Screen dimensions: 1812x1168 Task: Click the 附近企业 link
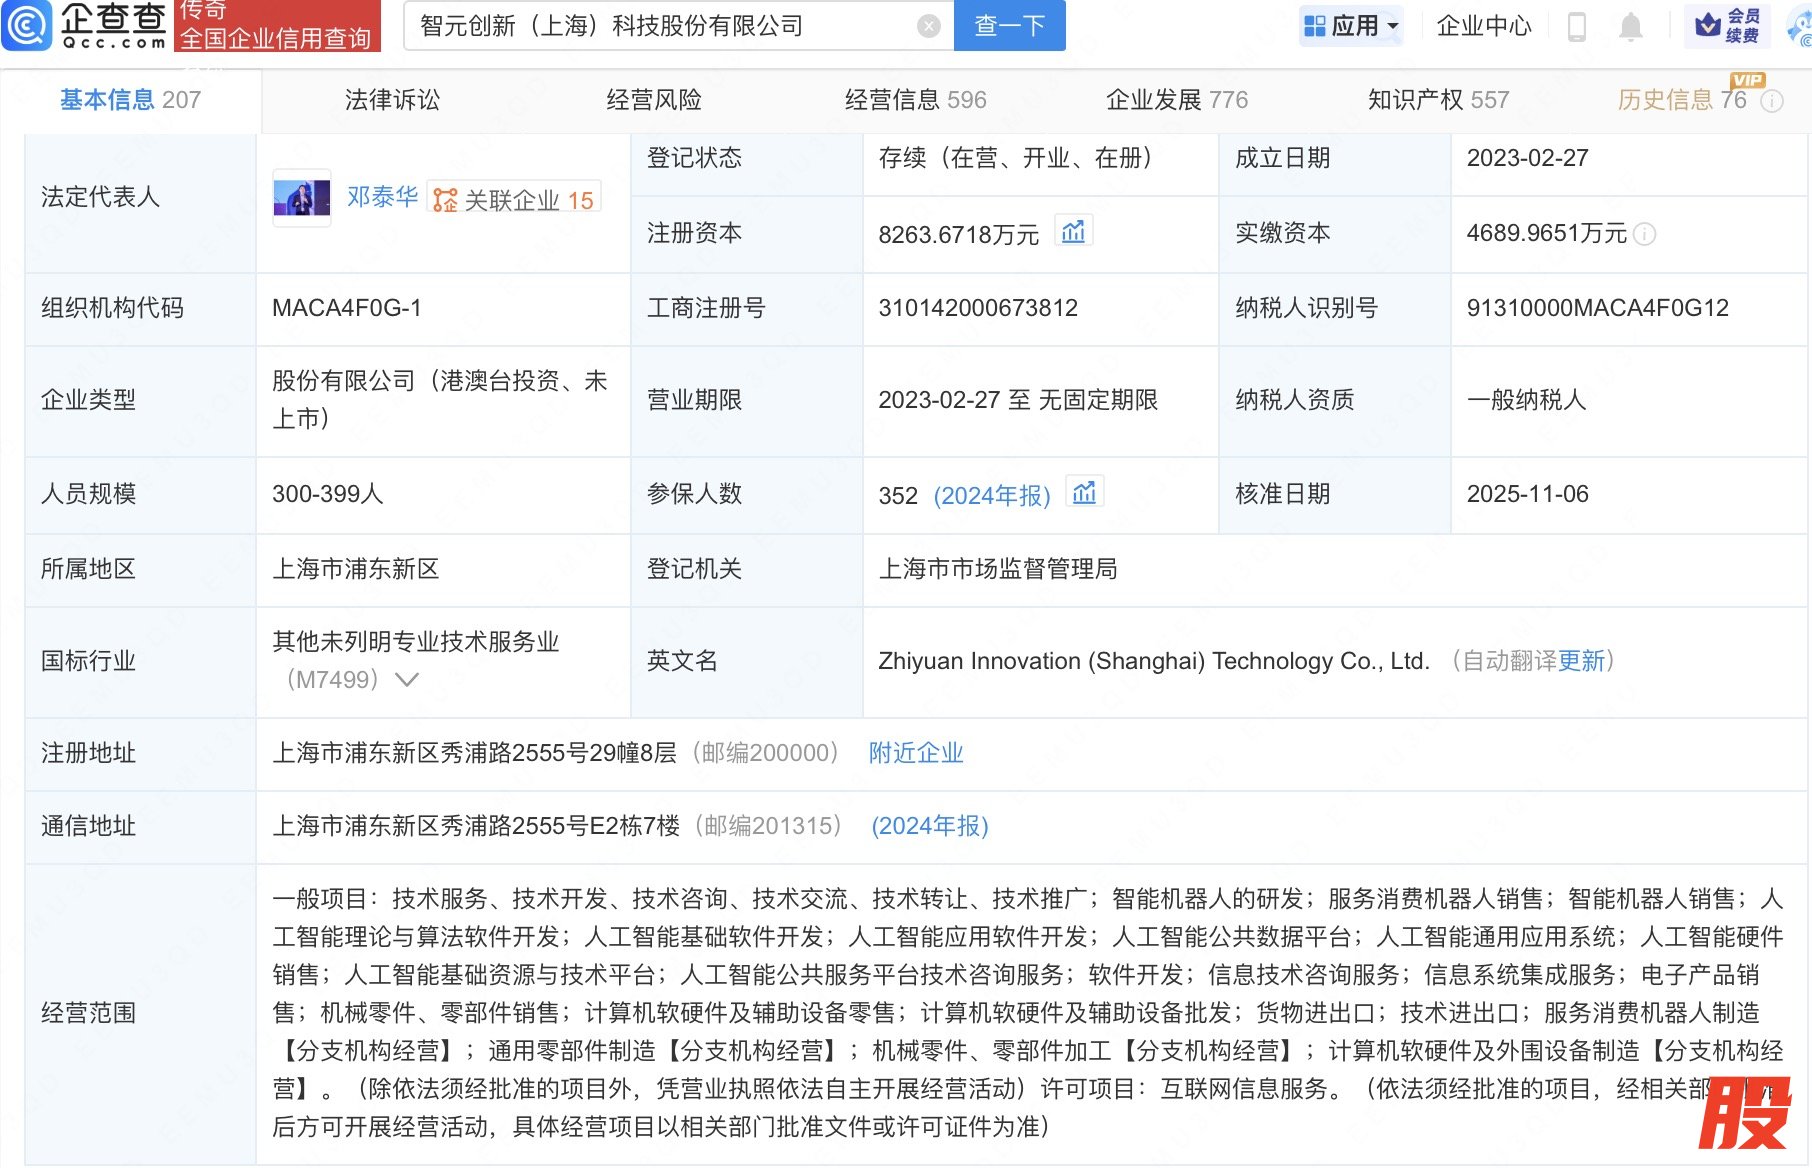point(915,753)
